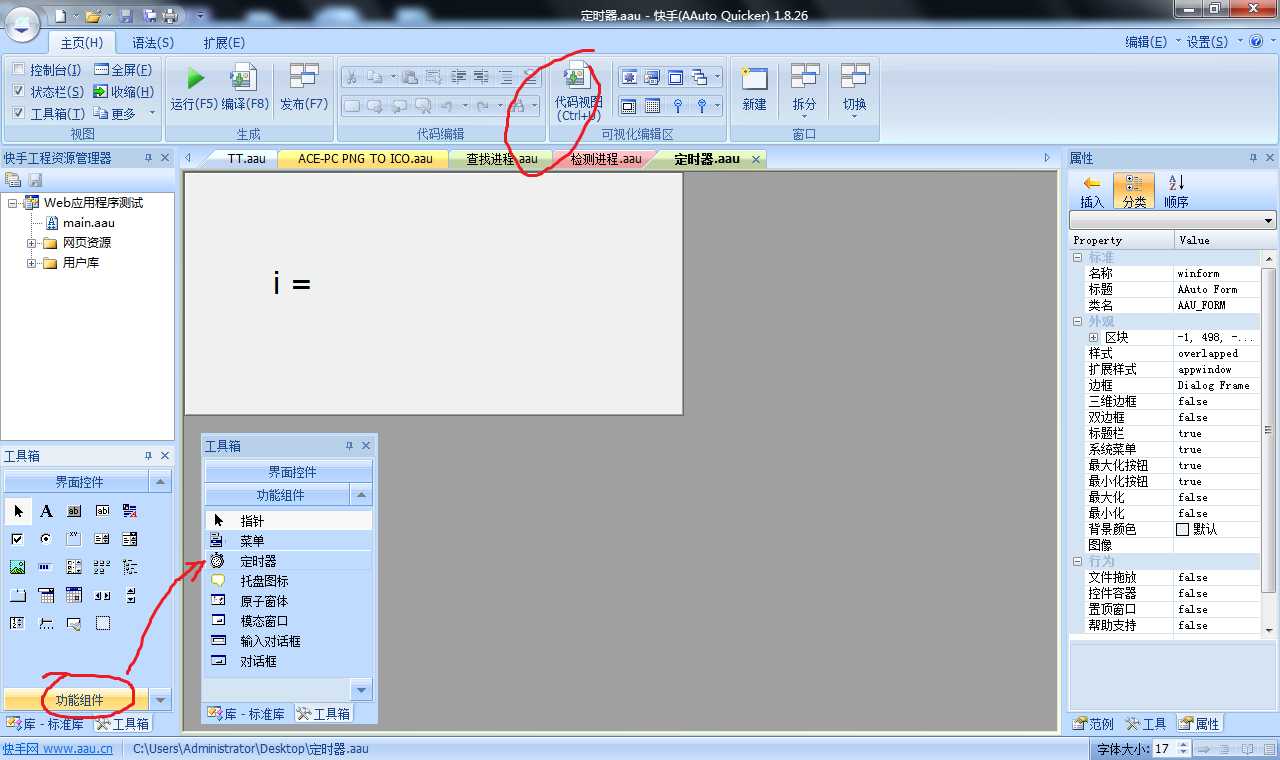Click 收缩(H) collapse option
Image resolution: width=1280 pixels, height=760 pixels.
(x=124, y=92)
